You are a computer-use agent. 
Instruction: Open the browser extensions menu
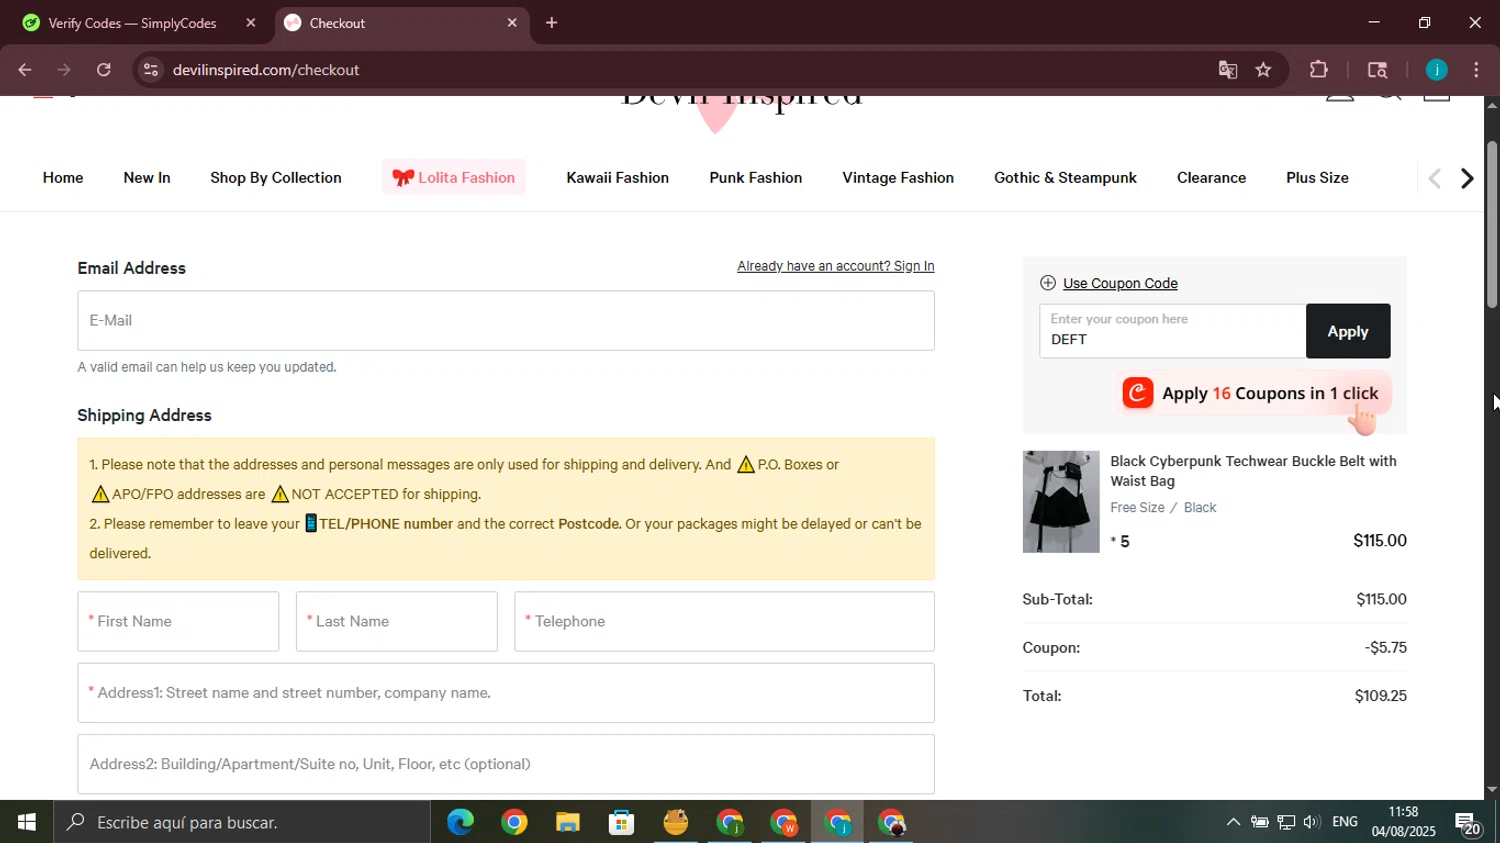(x=1319, y=70)
